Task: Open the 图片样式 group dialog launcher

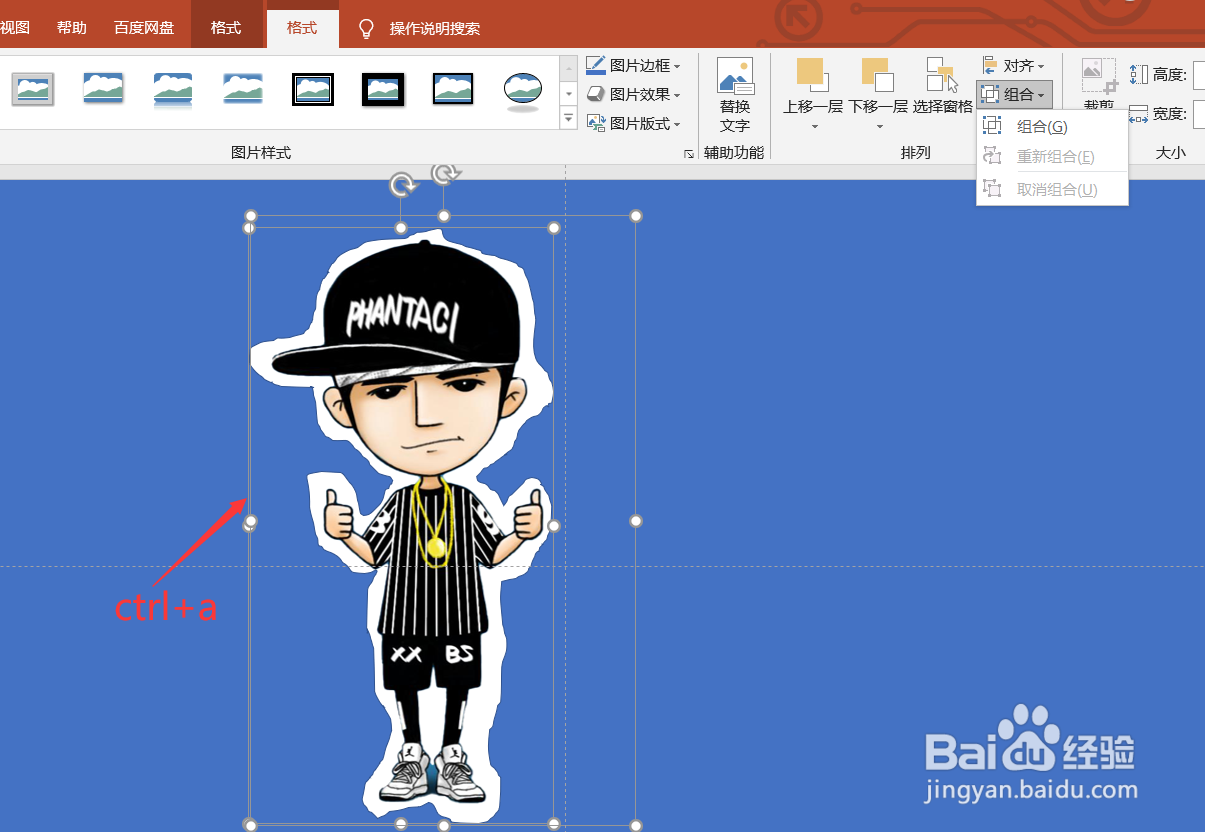Action: [689, 154]
